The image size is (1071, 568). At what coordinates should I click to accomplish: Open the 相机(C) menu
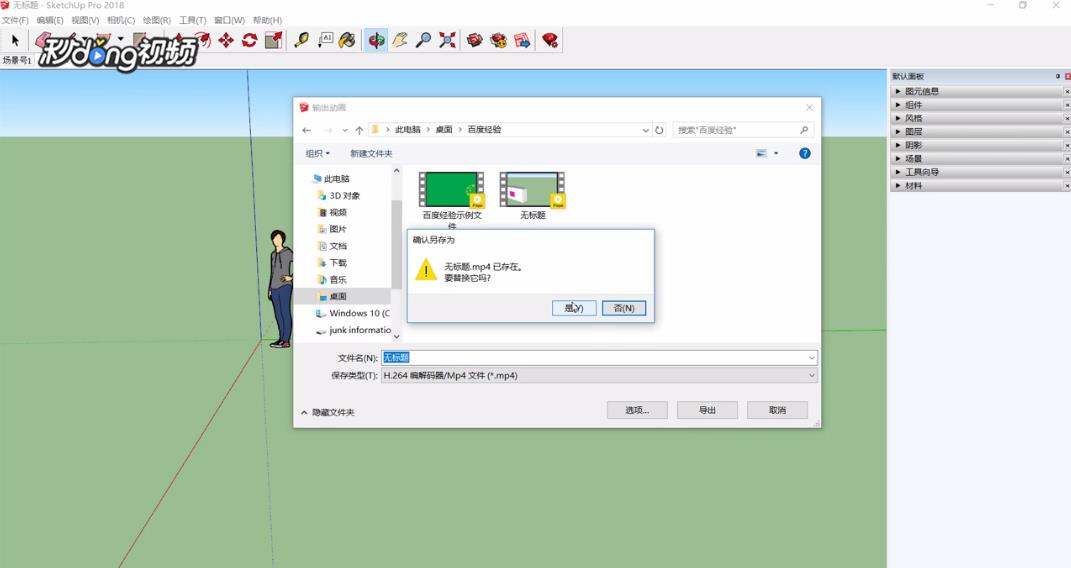pos(121,20)
